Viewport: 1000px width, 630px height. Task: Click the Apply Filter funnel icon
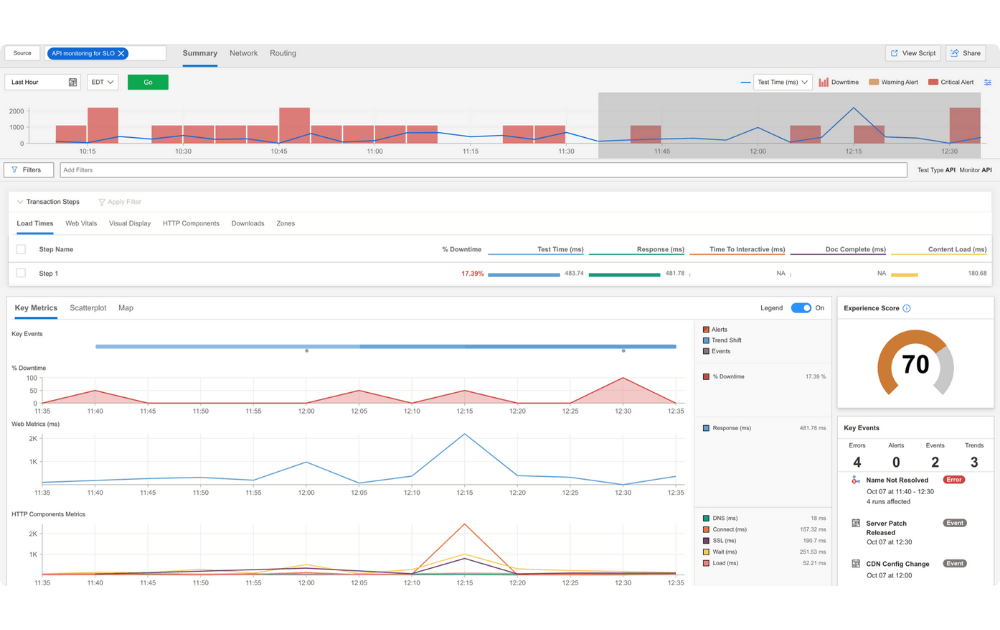(101, 202)
